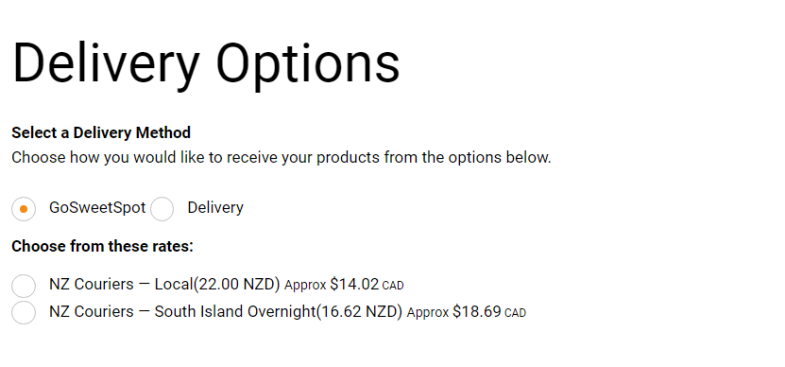The height and width of the screenshot is (367, 785).
Task: Click the CAD label after $14.02
Action: [392, 286]
